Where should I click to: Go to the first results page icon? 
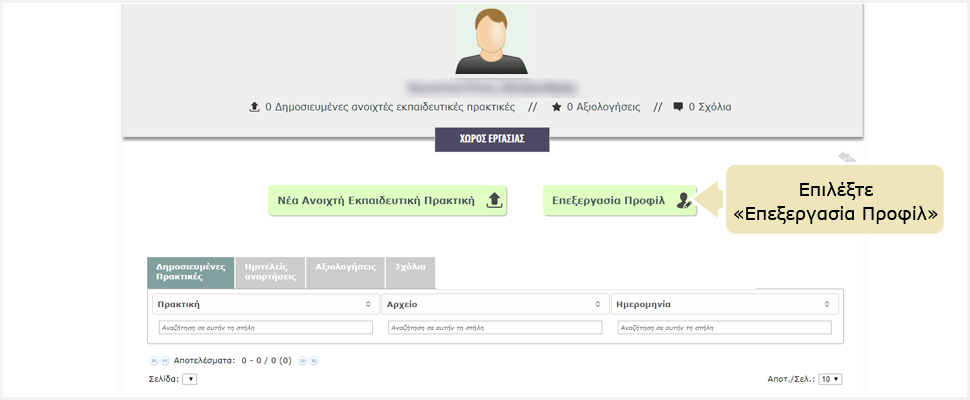pyautogui.click(x=154, y=360)
